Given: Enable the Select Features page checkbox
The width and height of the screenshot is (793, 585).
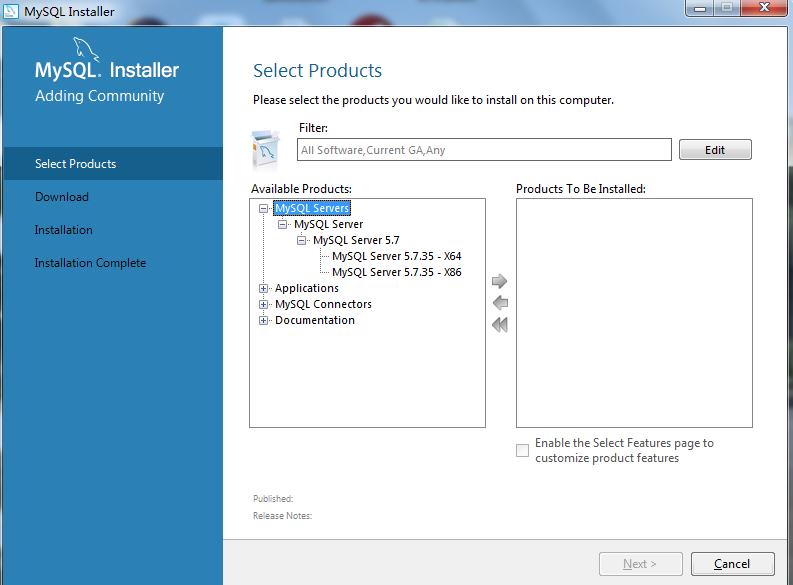Looking at the screenshot, I should coord(522,450).
